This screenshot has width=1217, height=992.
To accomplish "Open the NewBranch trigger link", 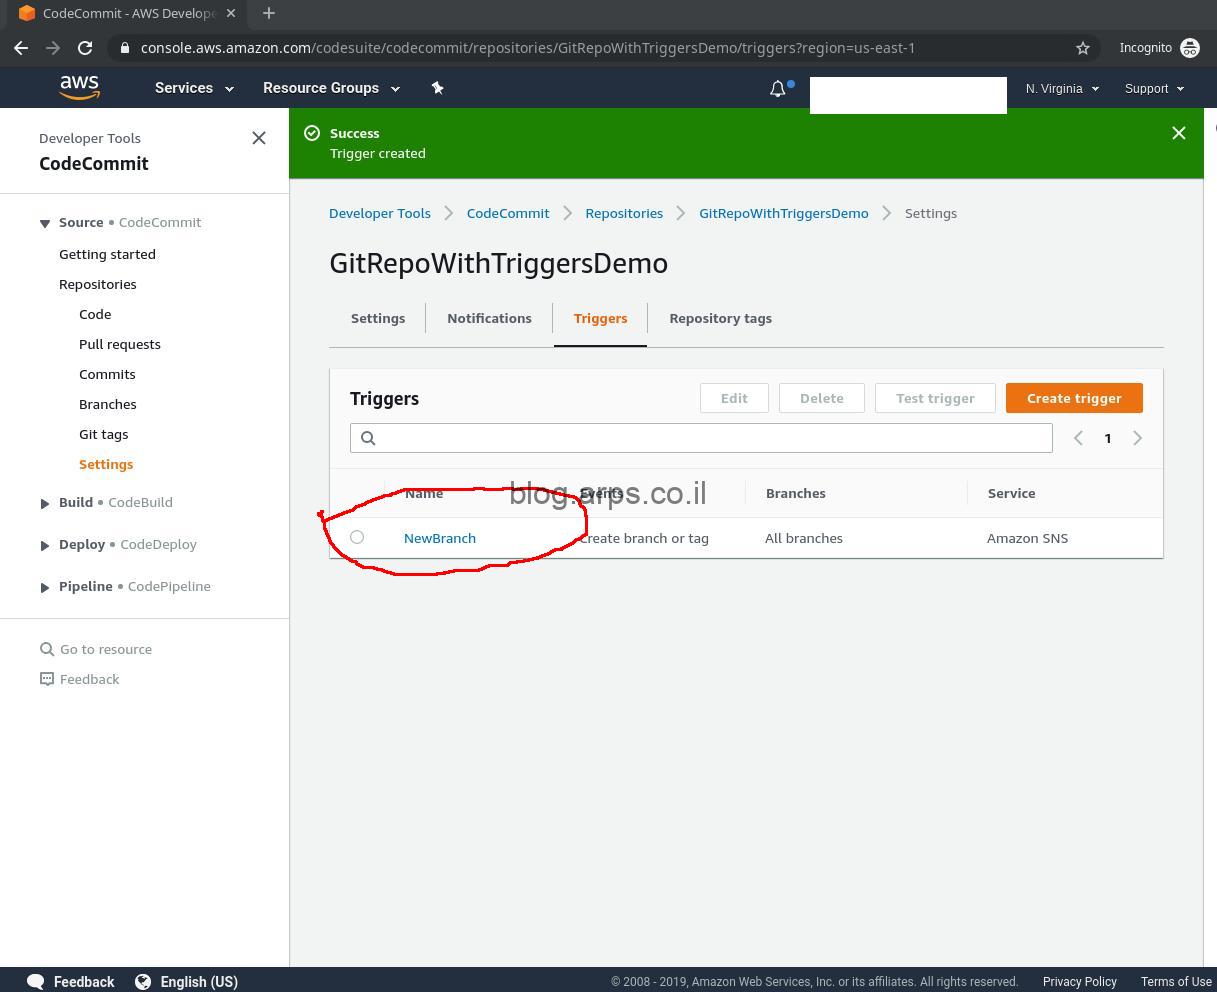I will (439, 538).
